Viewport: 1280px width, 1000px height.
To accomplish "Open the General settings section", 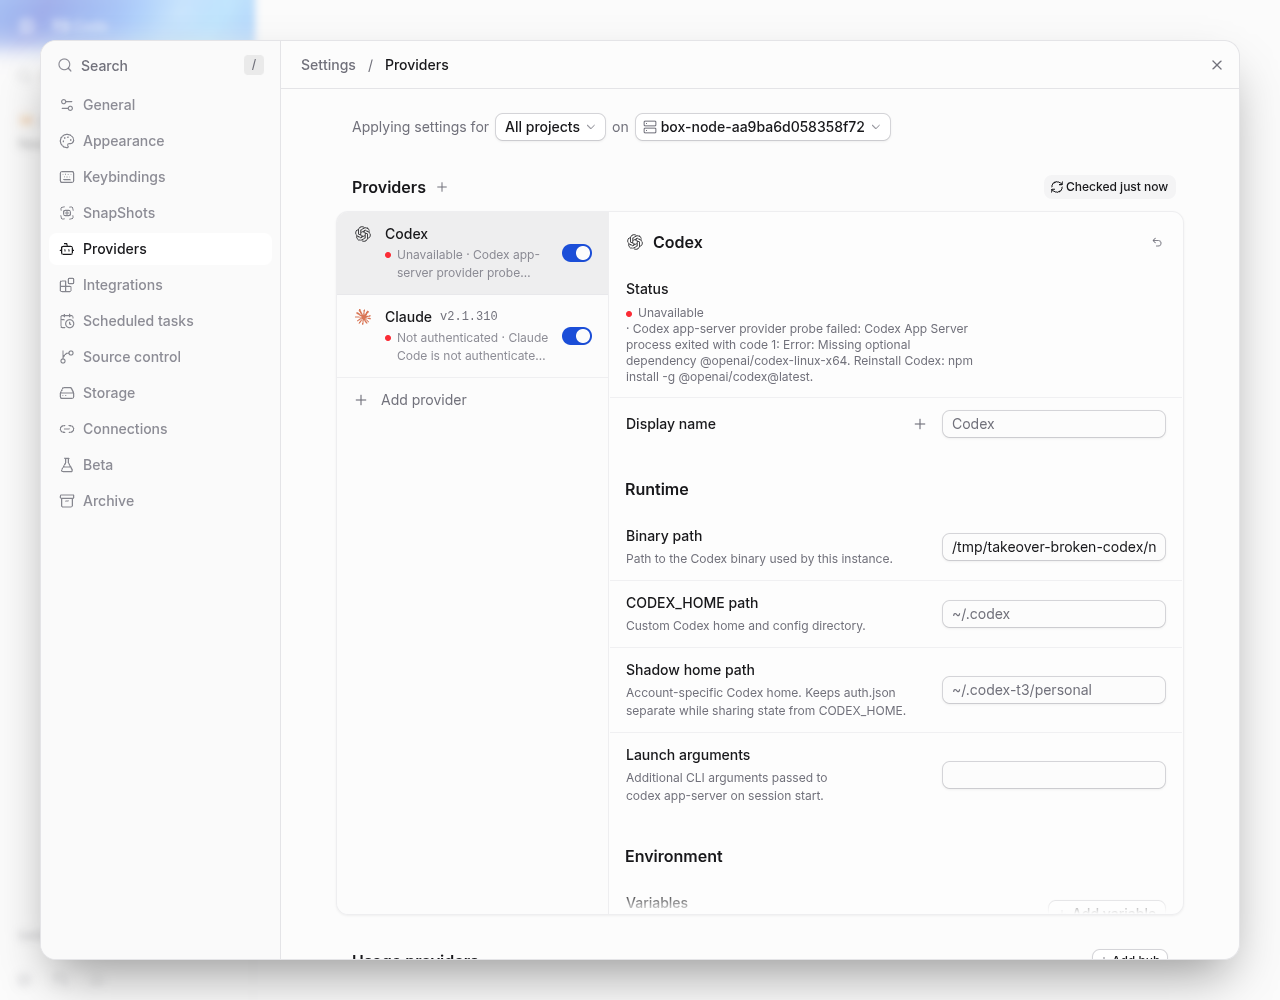I will click(x=160, y=105).
